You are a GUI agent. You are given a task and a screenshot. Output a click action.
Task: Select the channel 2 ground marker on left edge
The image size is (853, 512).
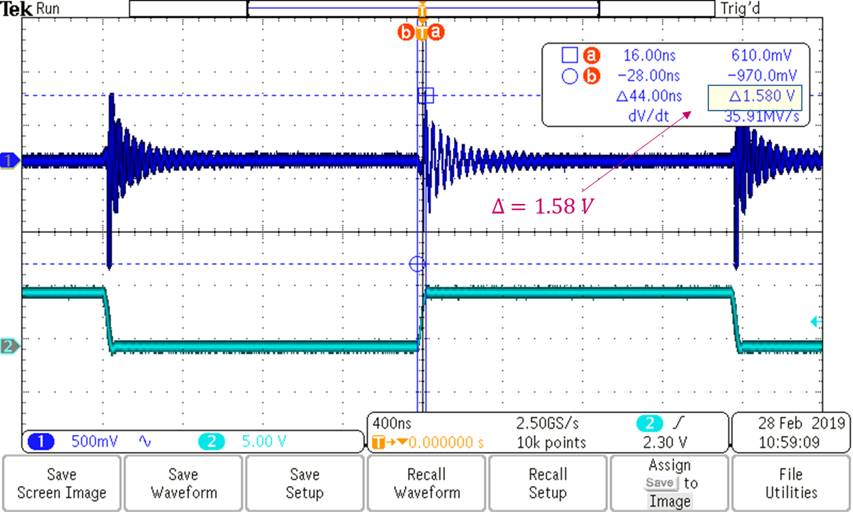click(10, 346)
